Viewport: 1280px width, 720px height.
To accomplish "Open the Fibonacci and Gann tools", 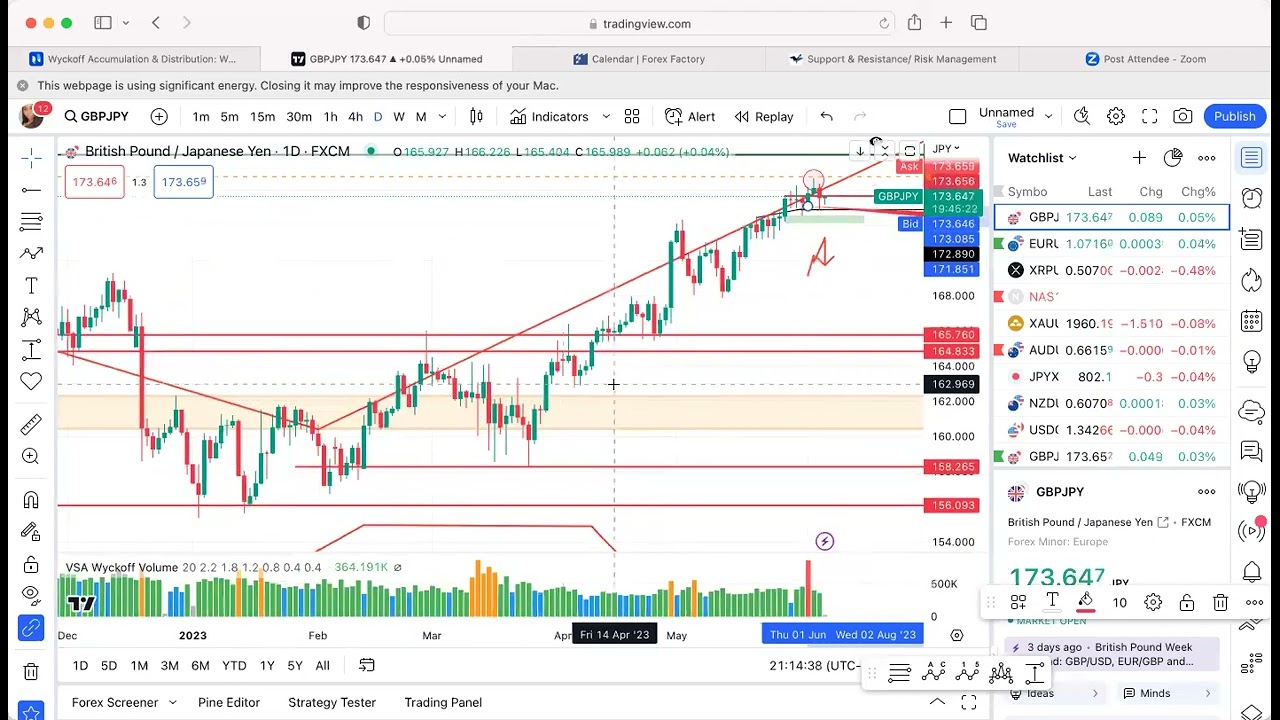I will tap(31, 222).
